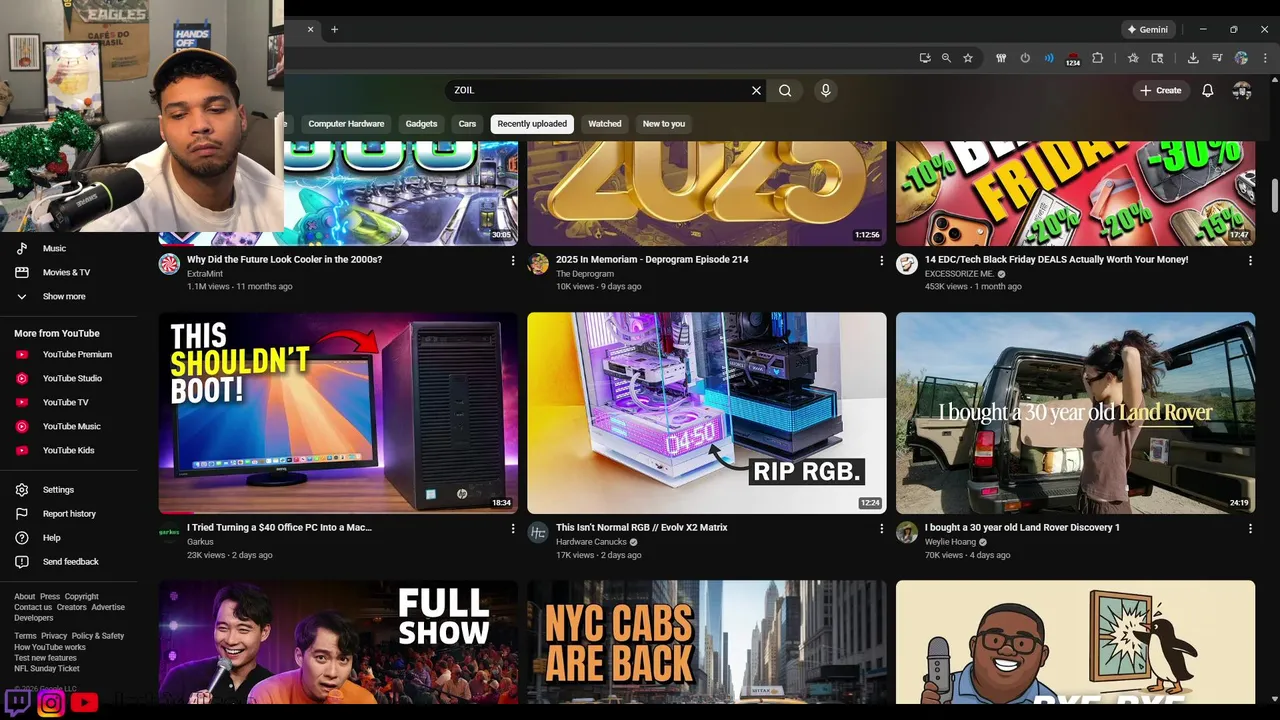Open Chrome media controls icon
This screenshot has height=720, width=1280.
[x=1217, y=58]
